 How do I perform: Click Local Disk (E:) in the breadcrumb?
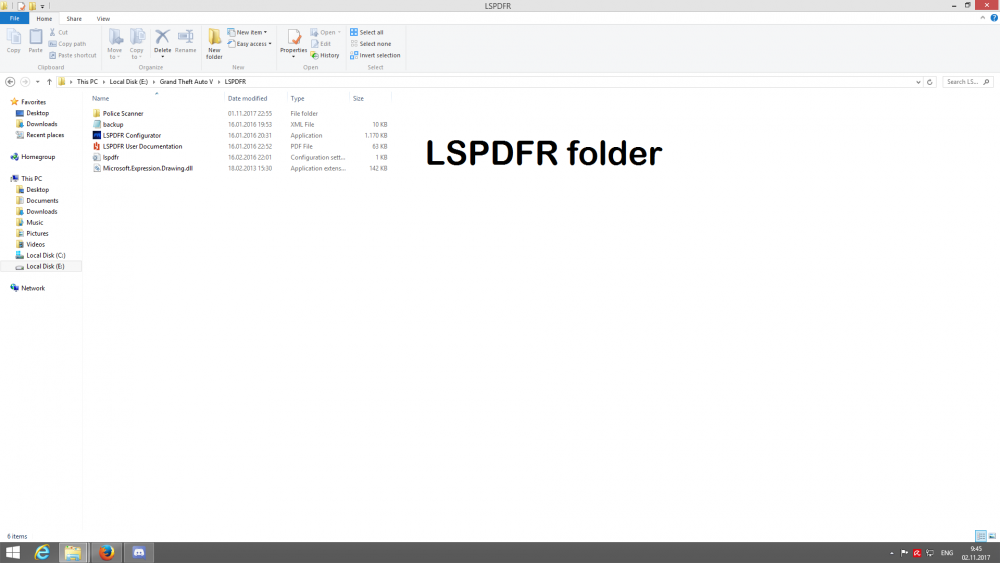pyautogui.click(x=128, y=82)
